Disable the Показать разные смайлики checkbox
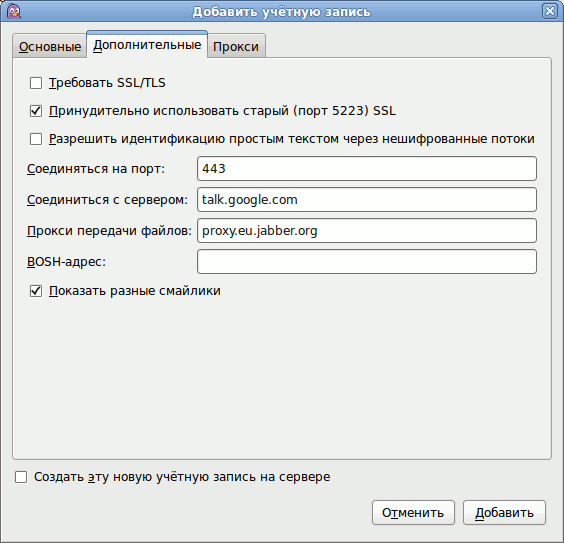This screenshot has width=564, height=543. tap(36, 291)
